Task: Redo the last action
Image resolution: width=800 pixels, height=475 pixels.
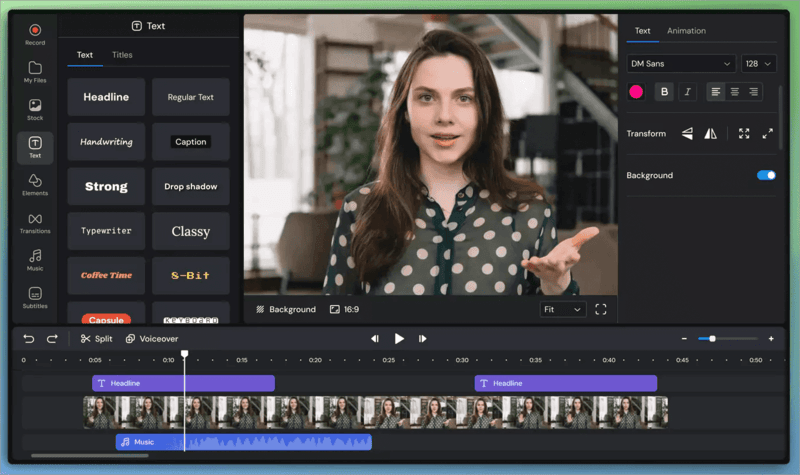Action: [52, 339]
